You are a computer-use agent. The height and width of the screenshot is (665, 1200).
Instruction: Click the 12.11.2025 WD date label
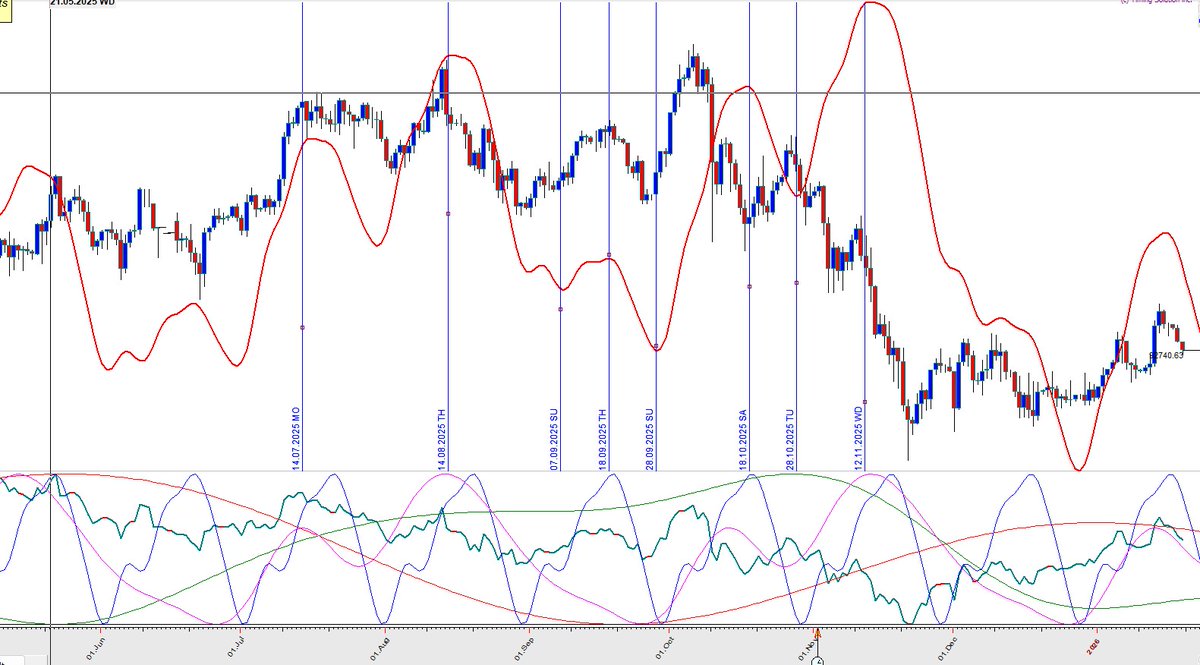(x=858, y=437)
